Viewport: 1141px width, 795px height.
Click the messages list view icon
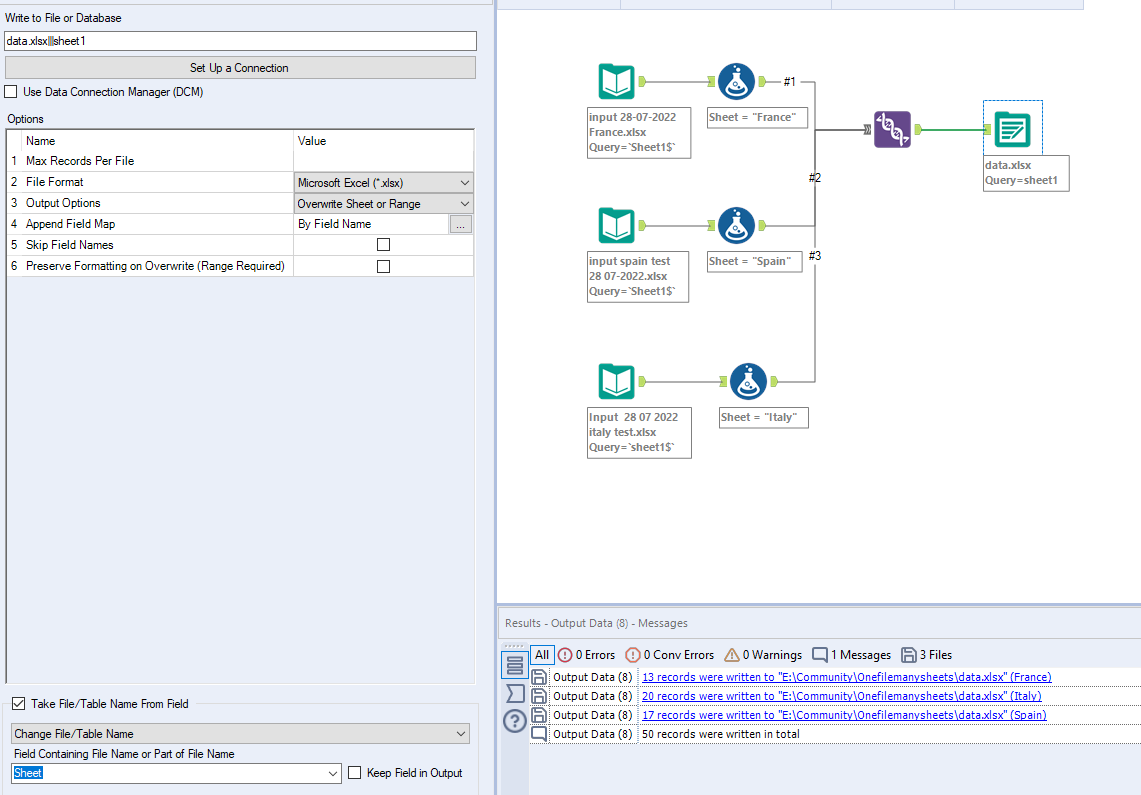pos(514,666)
